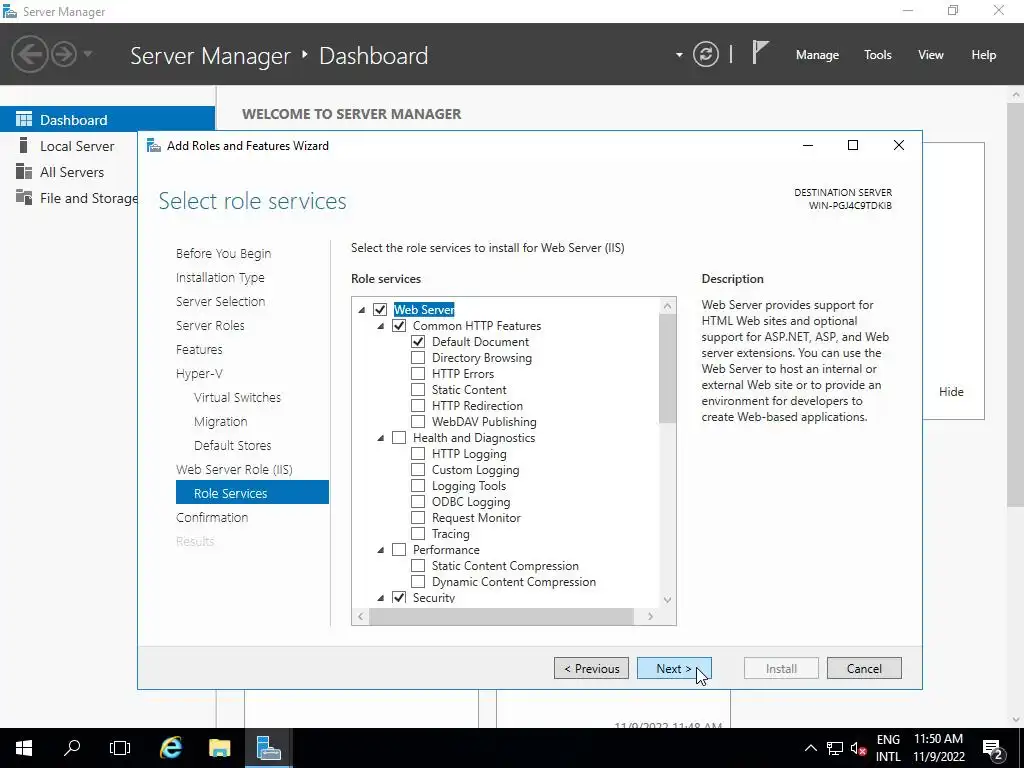Check the HTTP Errors option
1024x768 pixels.
coord(418,374)
